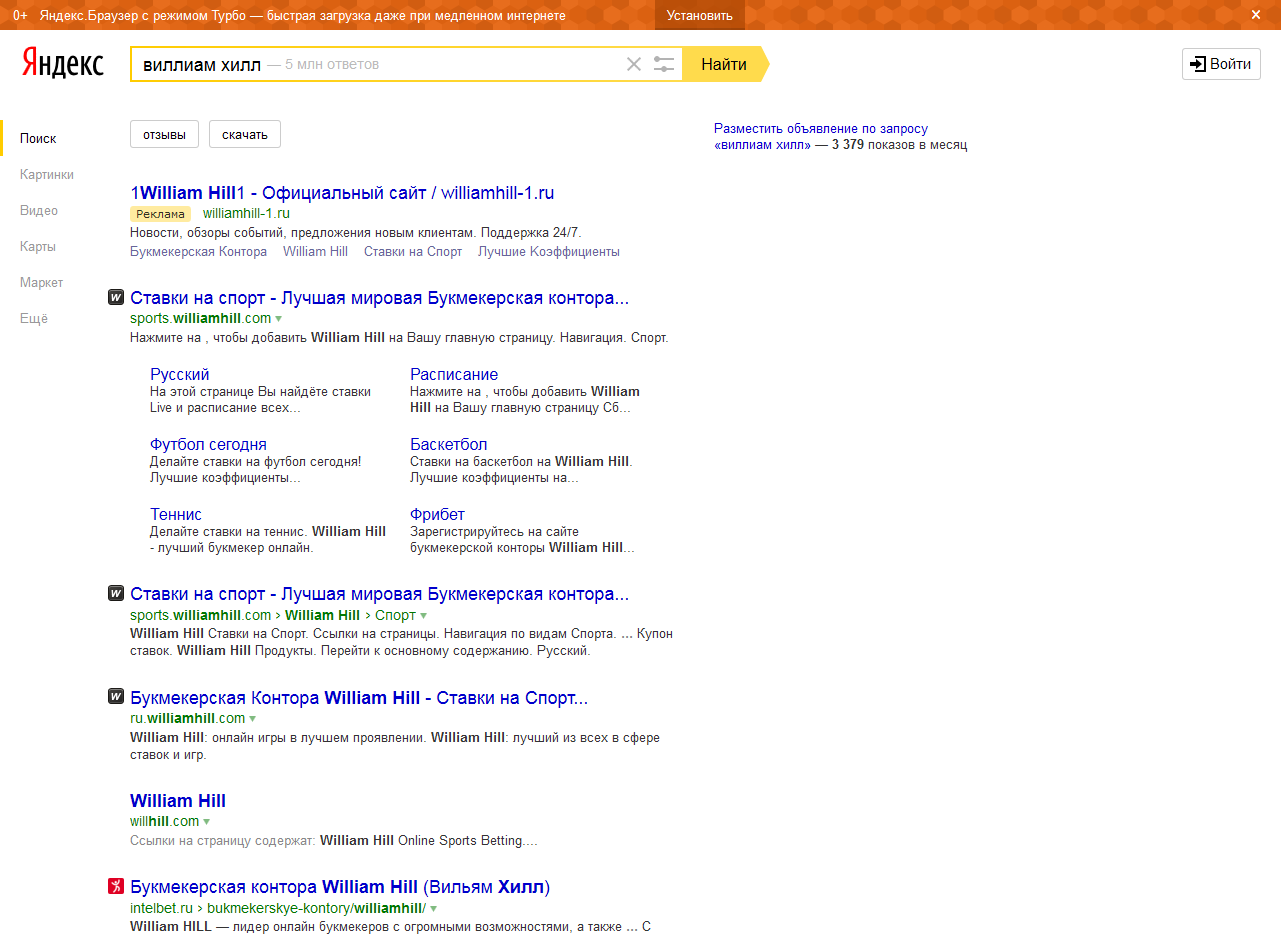Open ad sitelink "Ставки на Спорт"
1281x935 pixels.
413,251
